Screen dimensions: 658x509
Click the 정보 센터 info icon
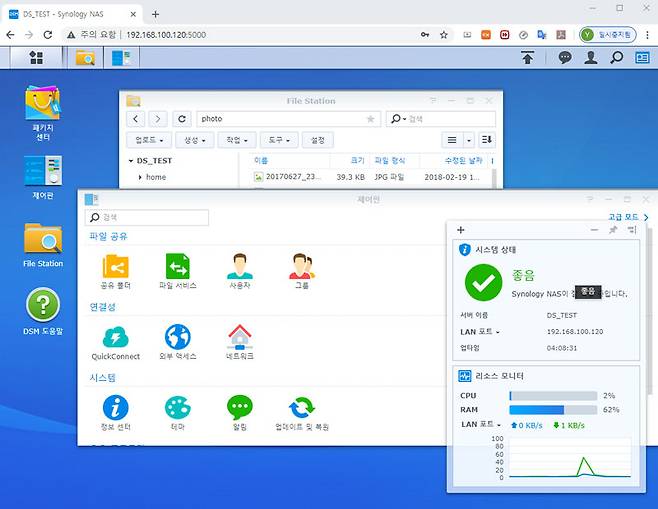coord(115,408)
